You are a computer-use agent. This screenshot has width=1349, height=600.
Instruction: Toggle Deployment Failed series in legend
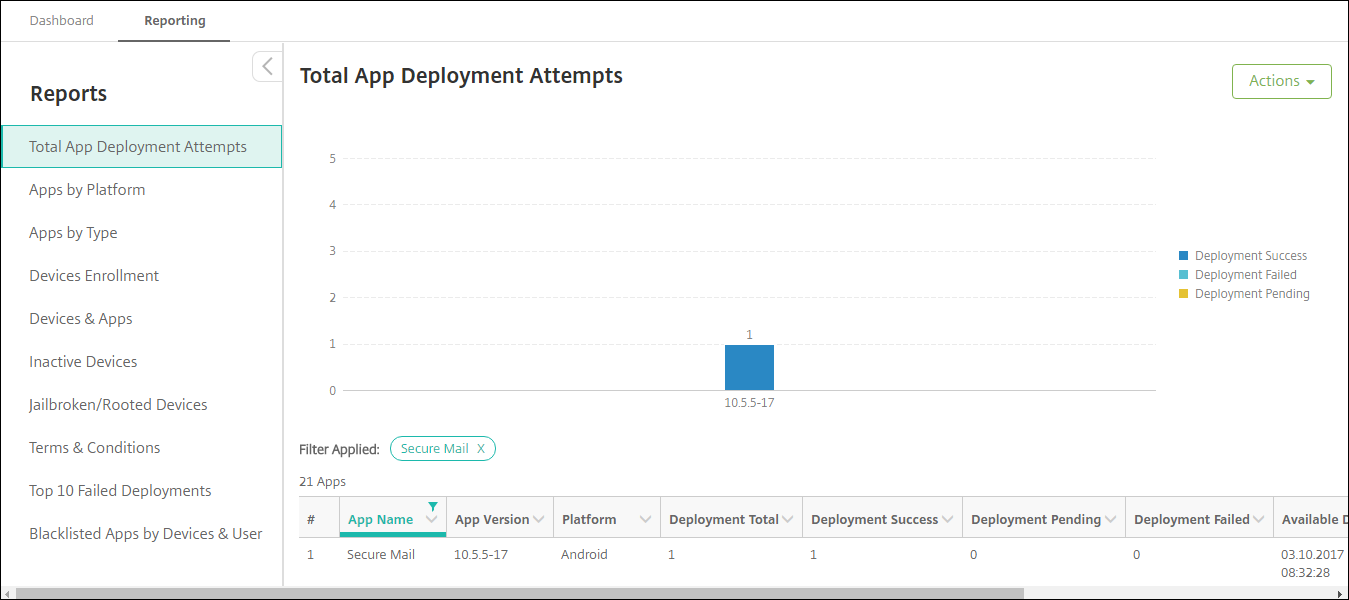click(x=1184, y=275)
